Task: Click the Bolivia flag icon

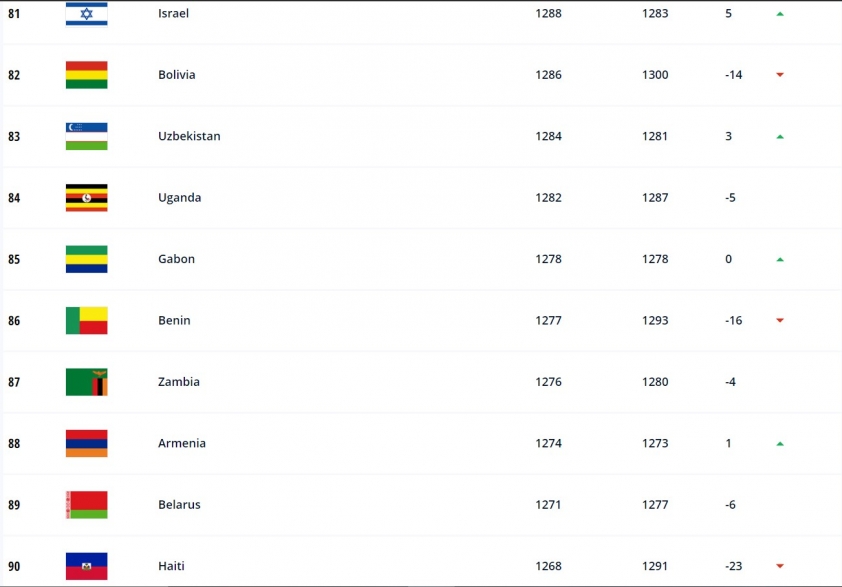Action: point(86,75)
